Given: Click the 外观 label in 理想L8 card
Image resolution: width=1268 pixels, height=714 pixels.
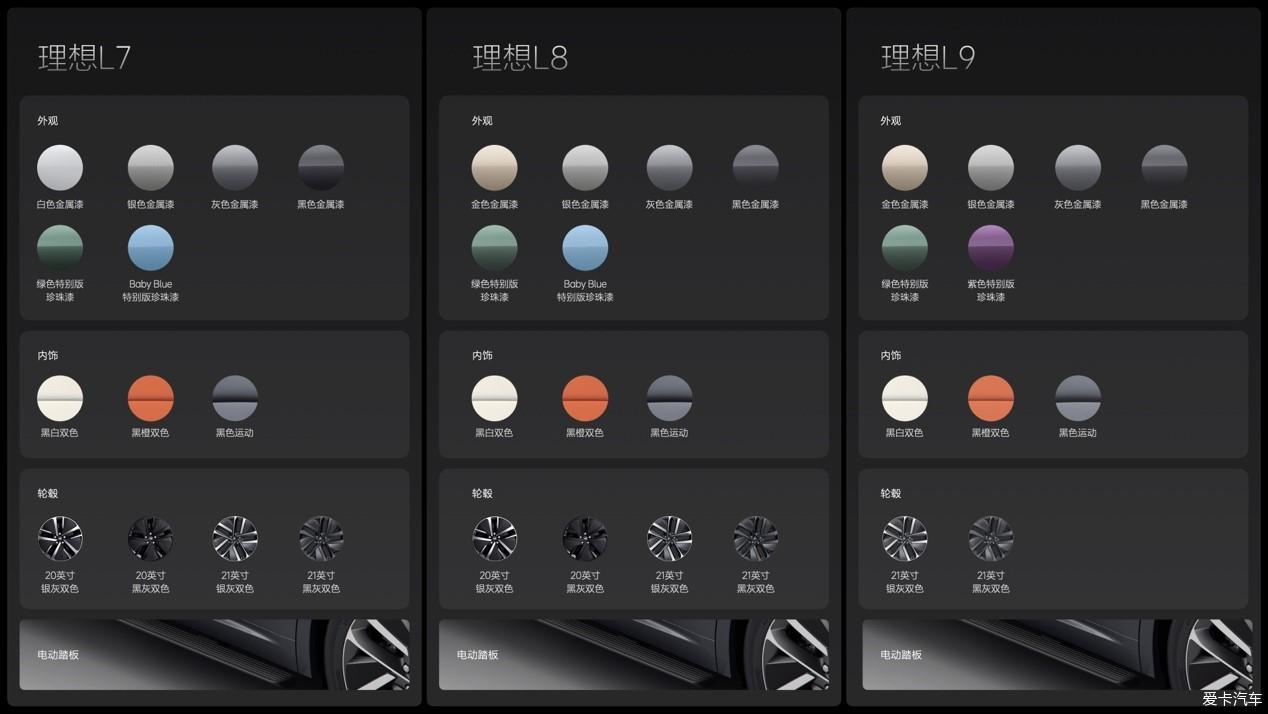Looking at the screenshot, I should 482,121.
